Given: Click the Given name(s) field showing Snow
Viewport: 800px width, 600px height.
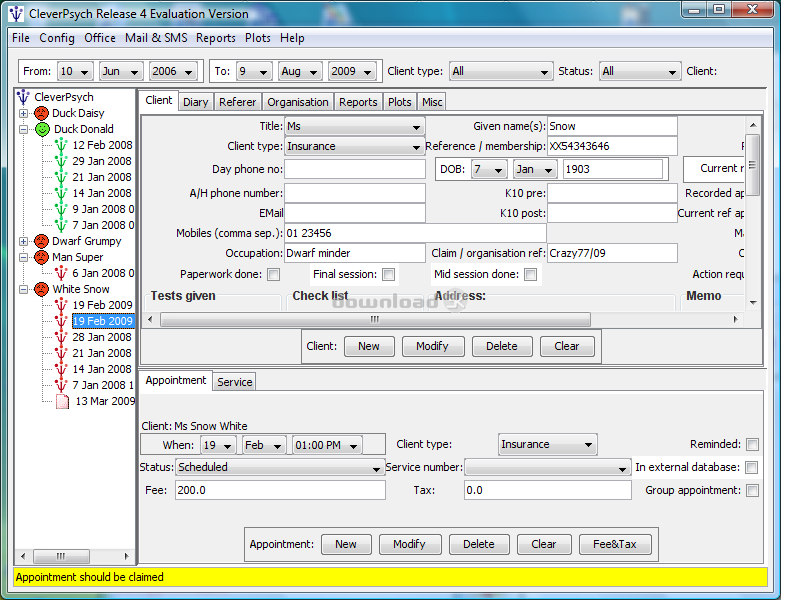Looking at the screenshot, I should click(612, 127).
